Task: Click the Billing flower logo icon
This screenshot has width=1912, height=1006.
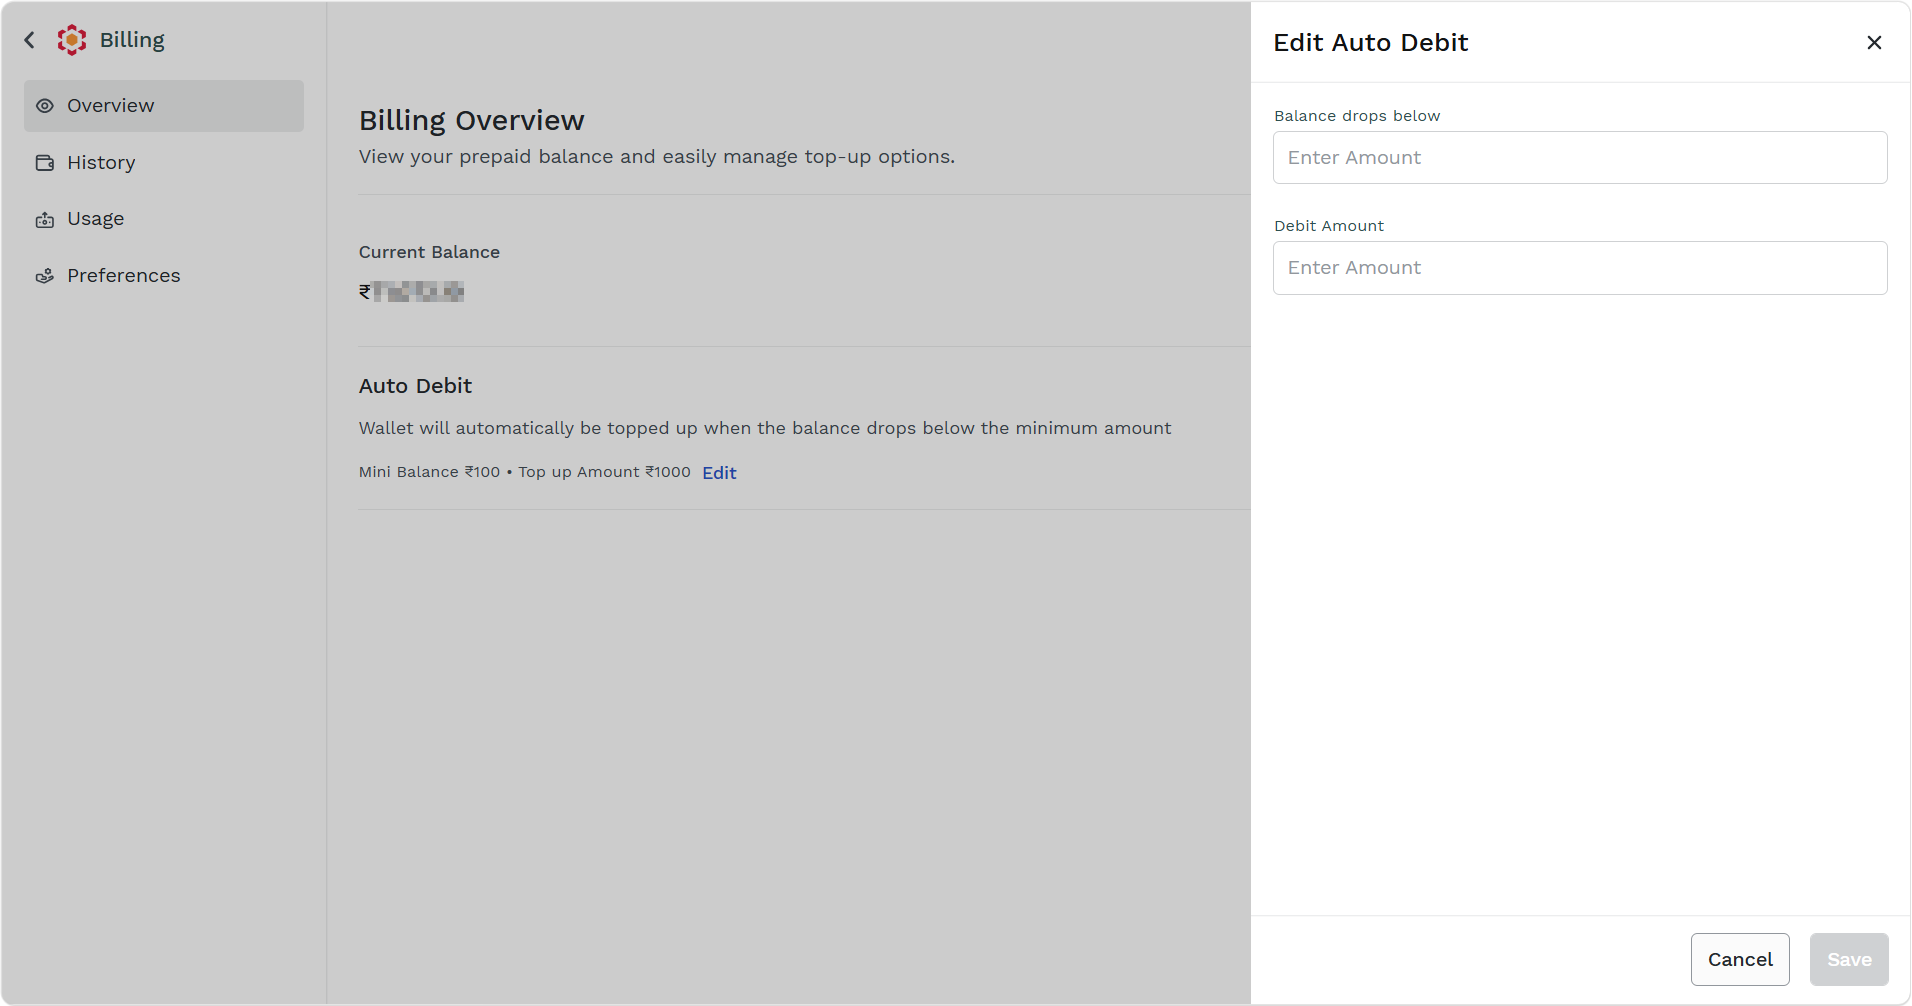Action: (x=72, y=40)
